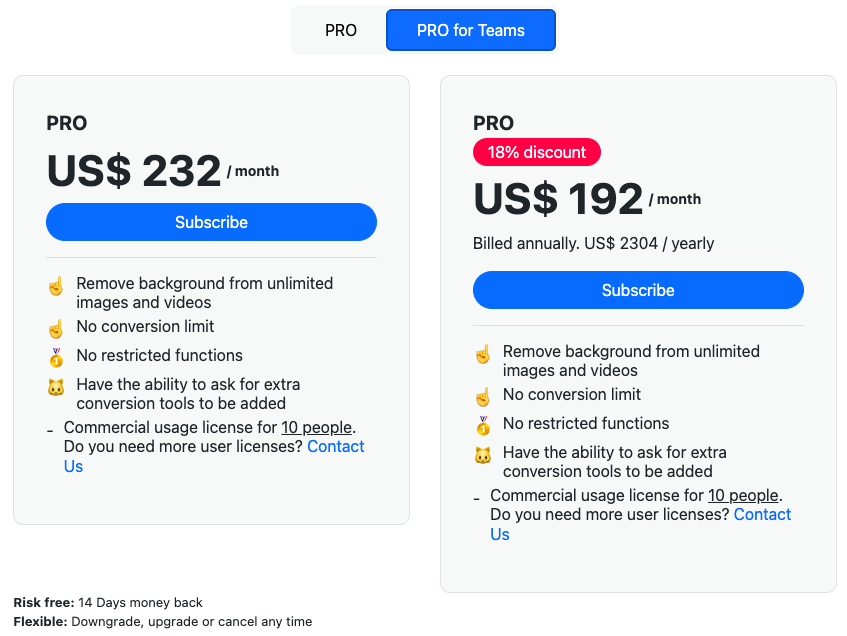This screenshot has height=636, width=847.
Task: Open Contact Us link in monthly plan card
Action: 214,456
